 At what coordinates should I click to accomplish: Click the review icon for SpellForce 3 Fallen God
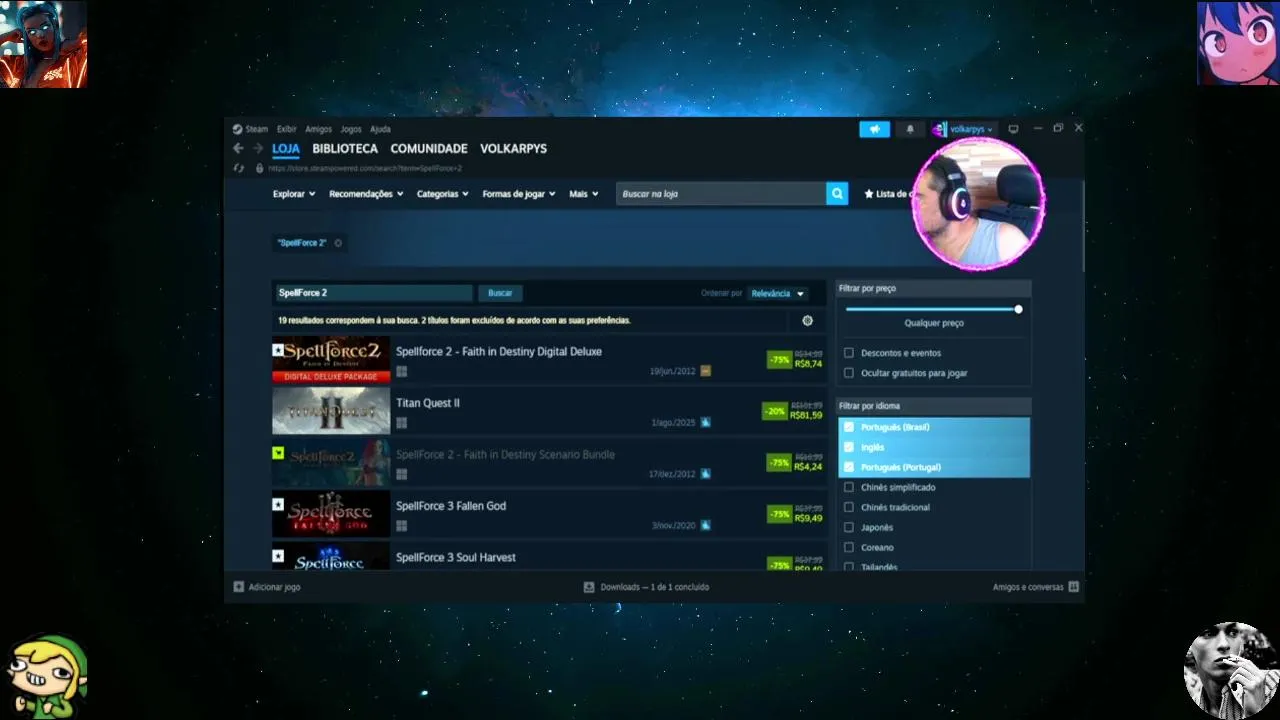[x=705, y=525]
